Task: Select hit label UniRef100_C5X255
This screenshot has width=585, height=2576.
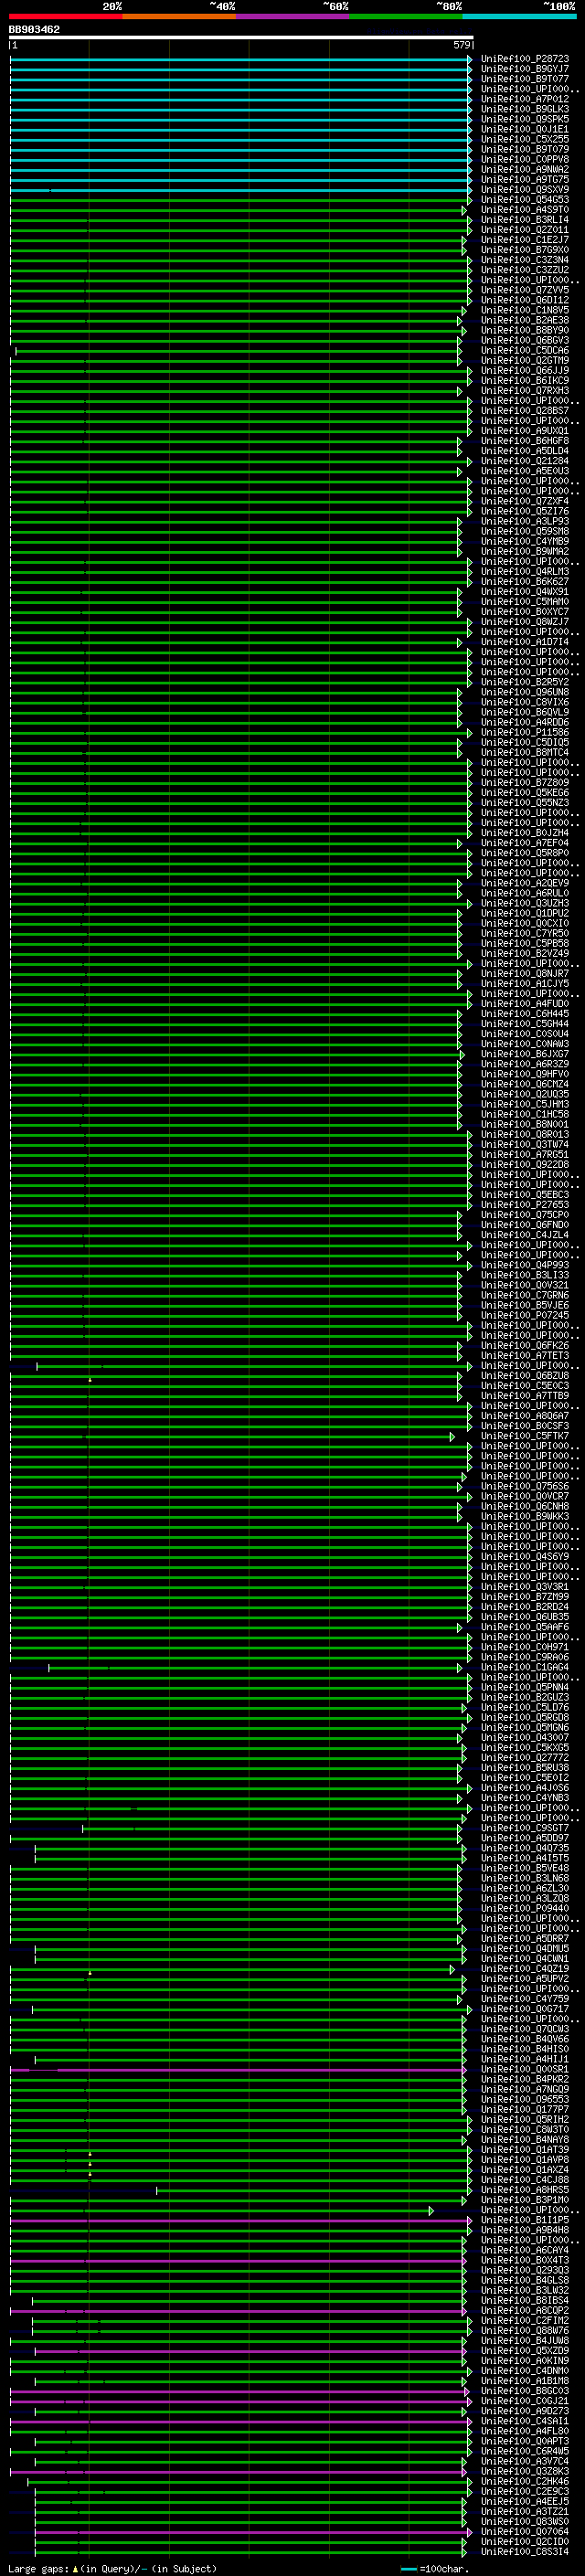Action: pyautogui.click(x=524, y=139)
